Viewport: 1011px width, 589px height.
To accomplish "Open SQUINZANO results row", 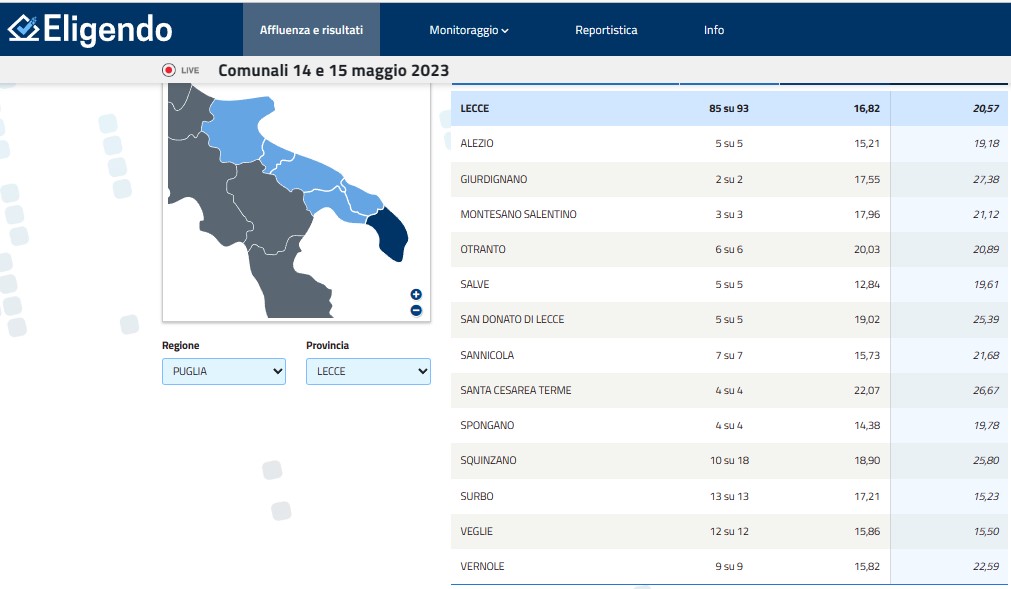I will pyautogui.click(x=488, y=460).
